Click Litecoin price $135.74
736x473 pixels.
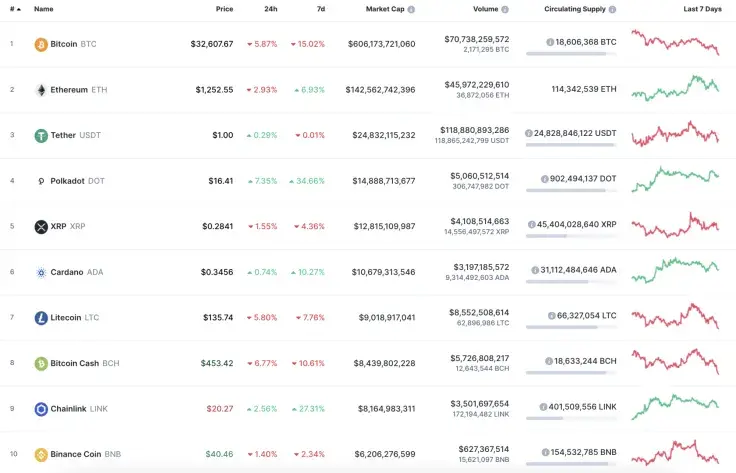218,318
